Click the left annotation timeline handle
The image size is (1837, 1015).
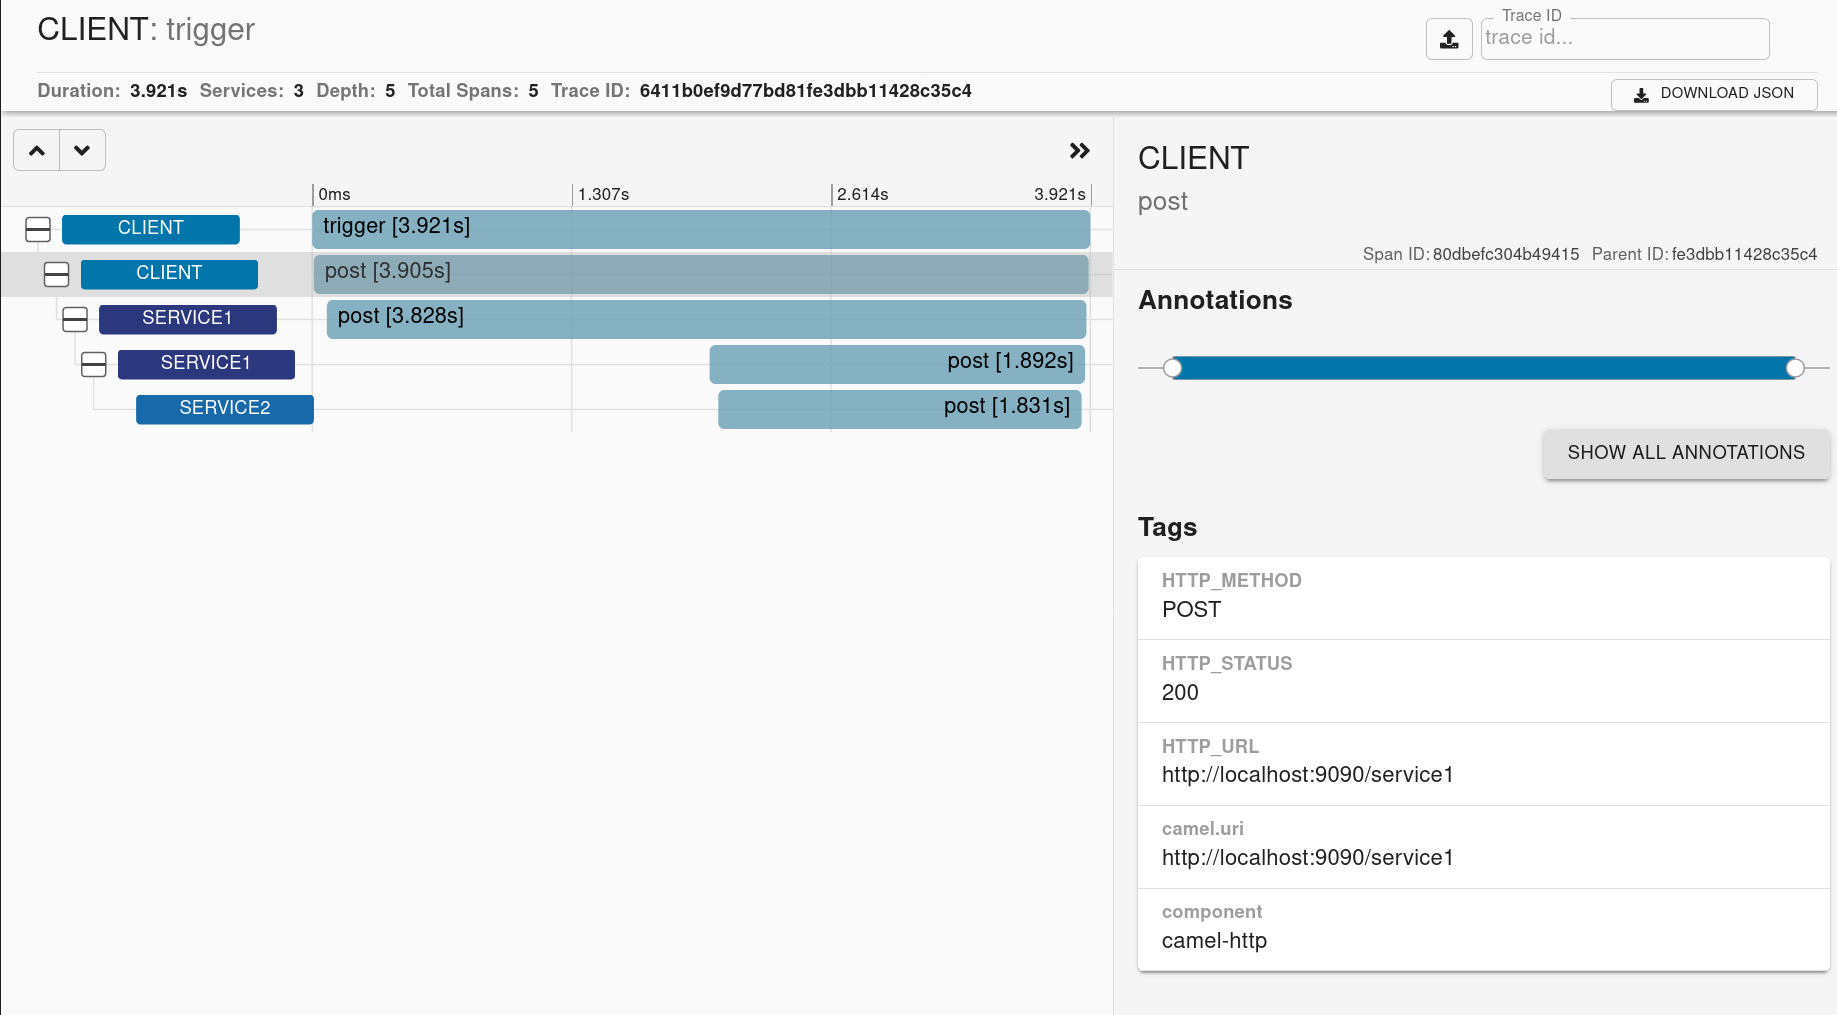[x=1173, y=368]
